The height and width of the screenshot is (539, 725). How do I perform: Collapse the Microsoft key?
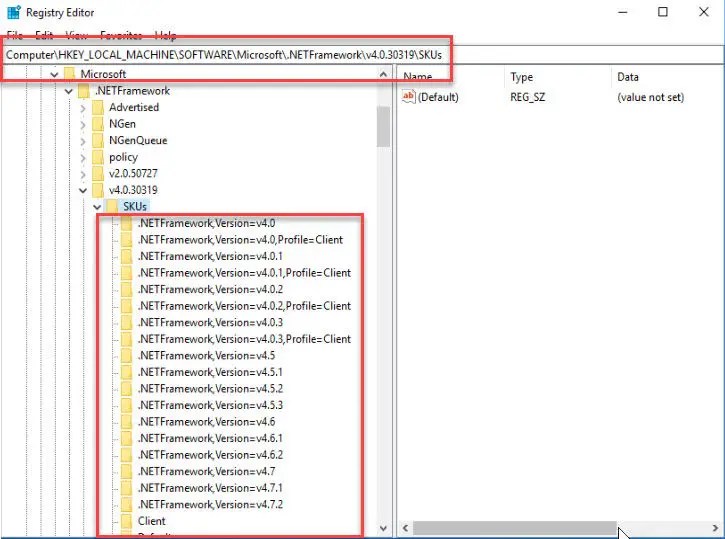point(54,74)
